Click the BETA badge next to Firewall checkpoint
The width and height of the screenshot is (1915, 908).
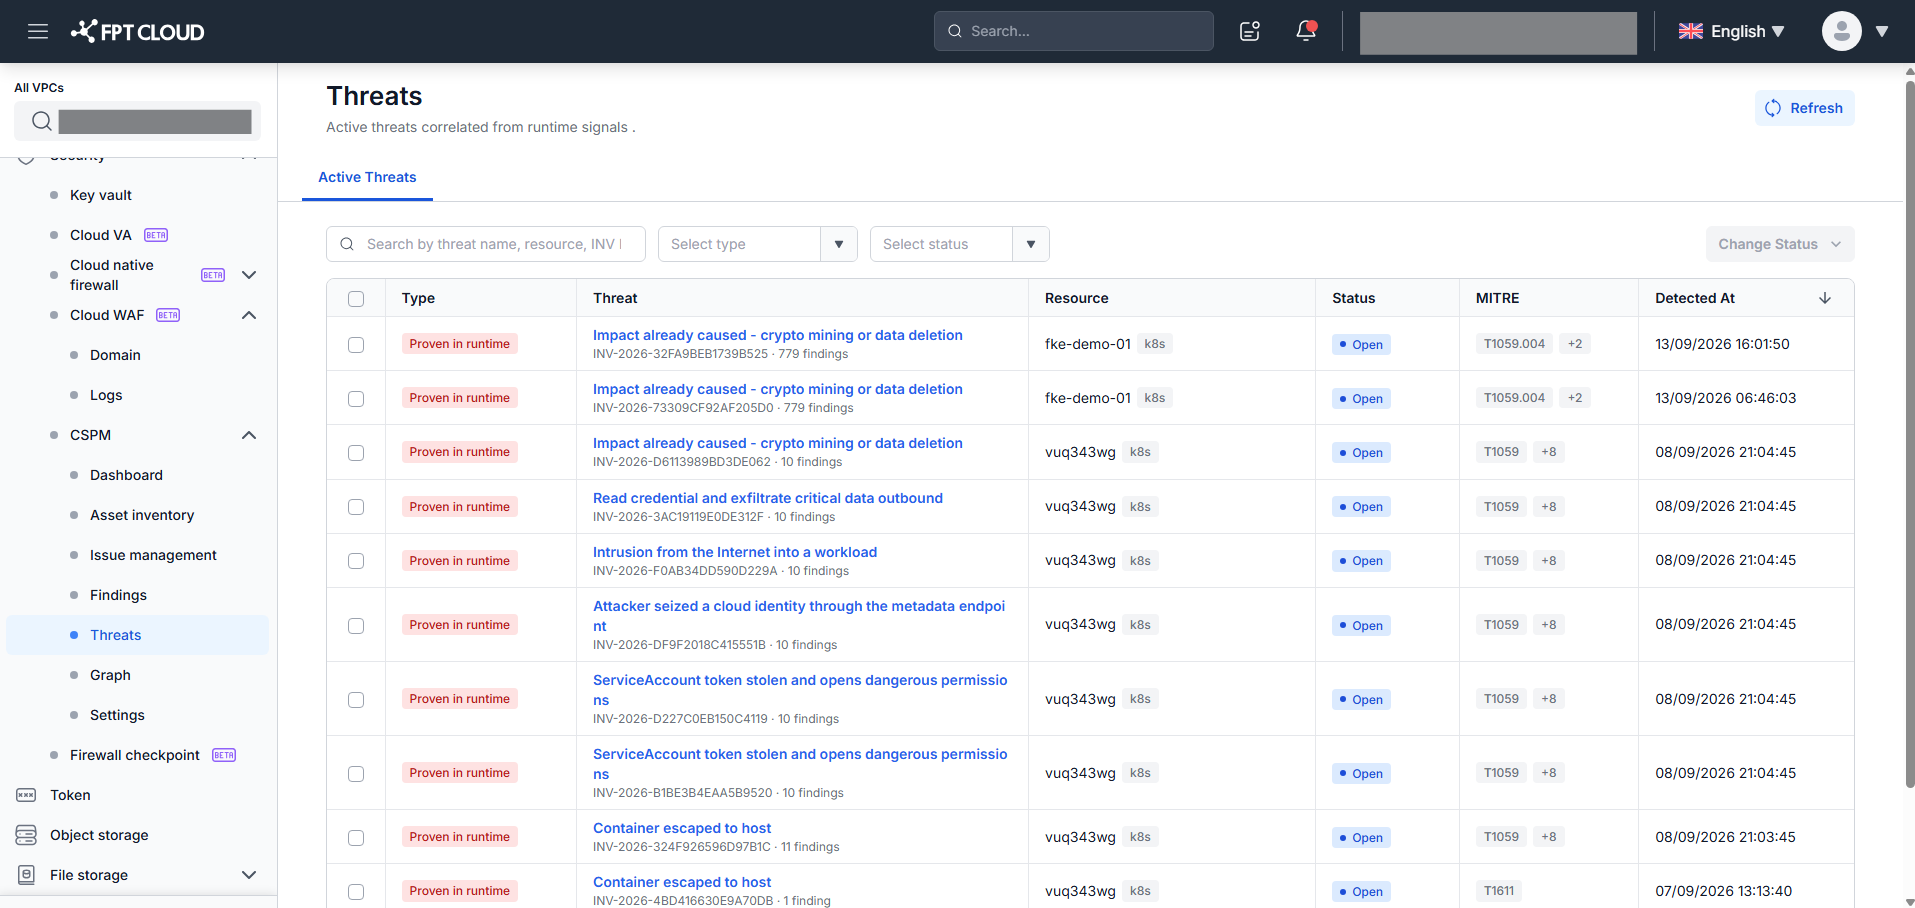coord(224,755)
